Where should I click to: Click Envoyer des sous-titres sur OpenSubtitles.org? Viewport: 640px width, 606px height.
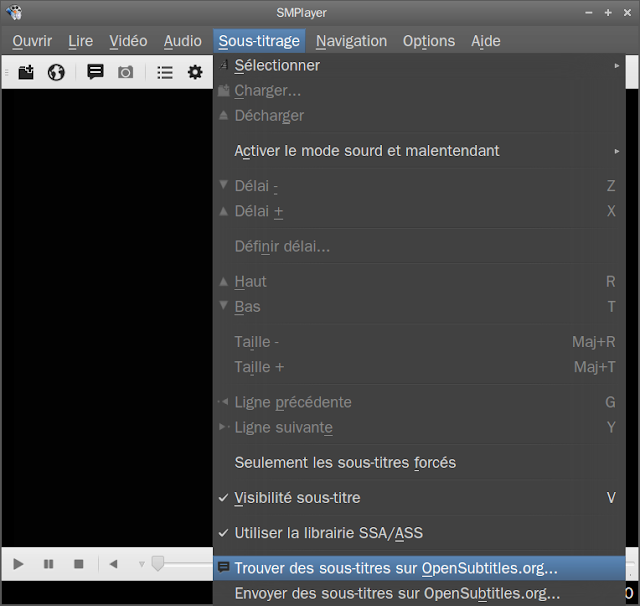pos(419,593)
